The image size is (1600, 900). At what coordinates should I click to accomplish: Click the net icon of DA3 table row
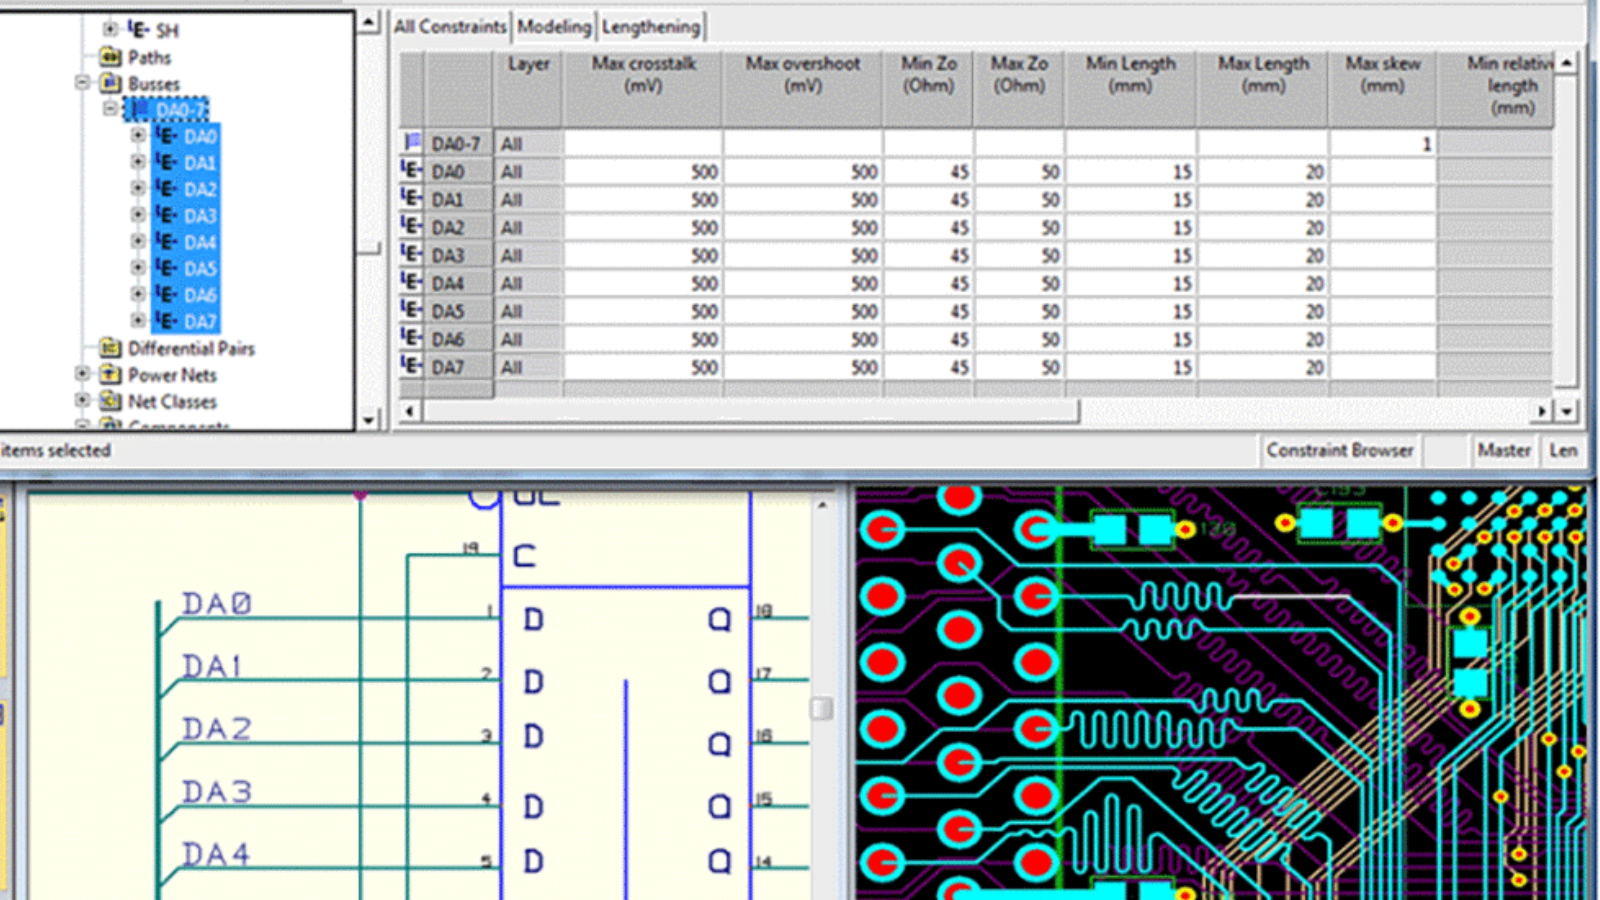pos(412,255)
